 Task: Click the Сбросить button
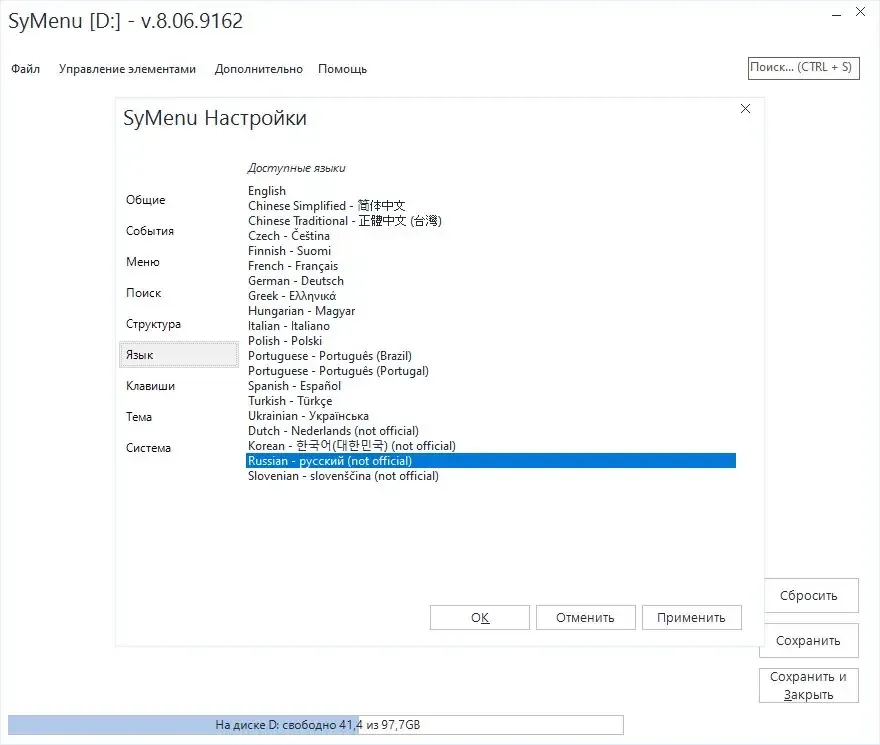[x=811, y=596]
